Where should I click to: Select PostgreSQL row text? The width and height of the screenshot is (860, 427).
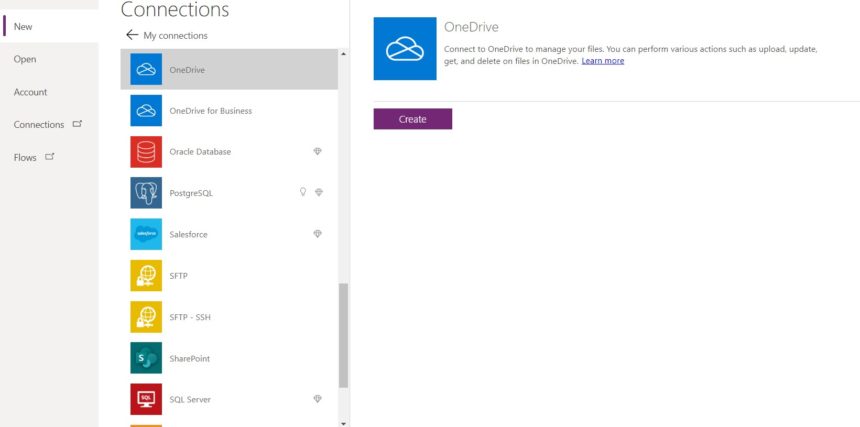191,193
